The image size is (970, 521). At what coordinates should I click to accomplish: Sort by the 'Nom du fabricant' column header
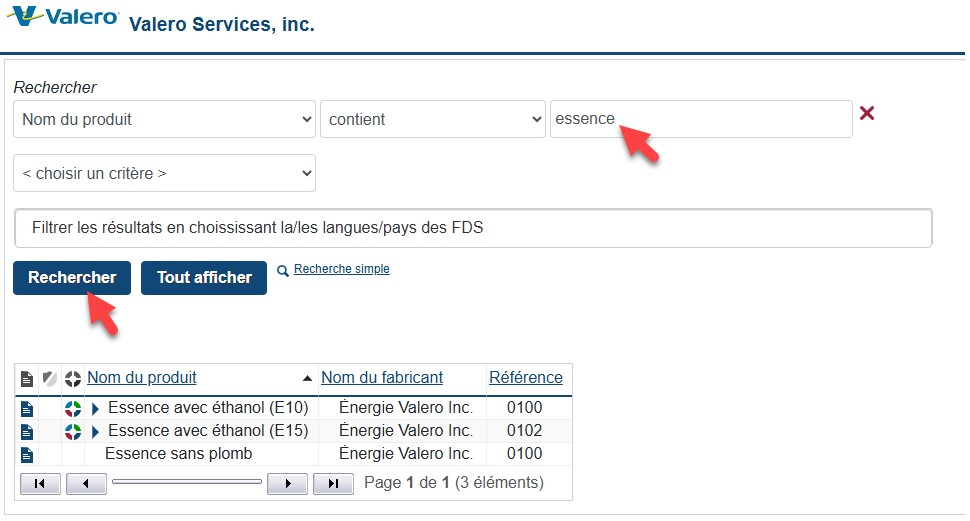(382, 378)
